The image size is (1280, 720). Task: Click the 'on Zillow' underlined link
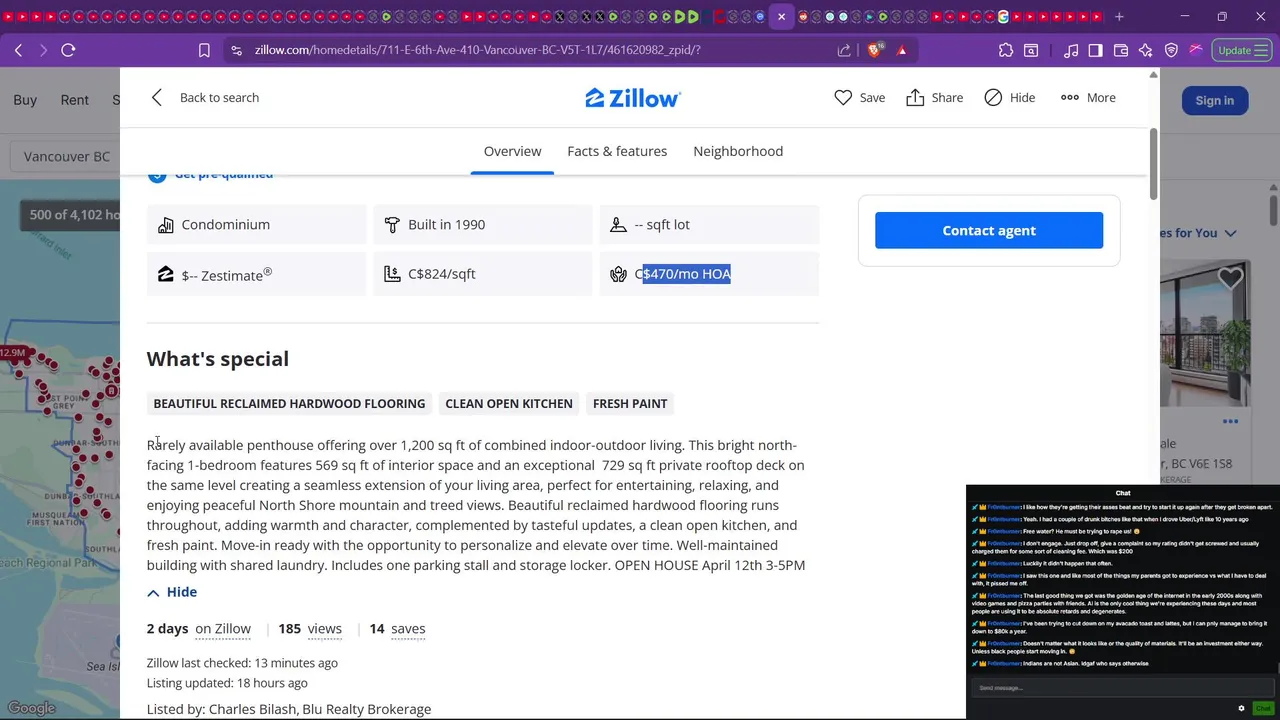[223, 629]
